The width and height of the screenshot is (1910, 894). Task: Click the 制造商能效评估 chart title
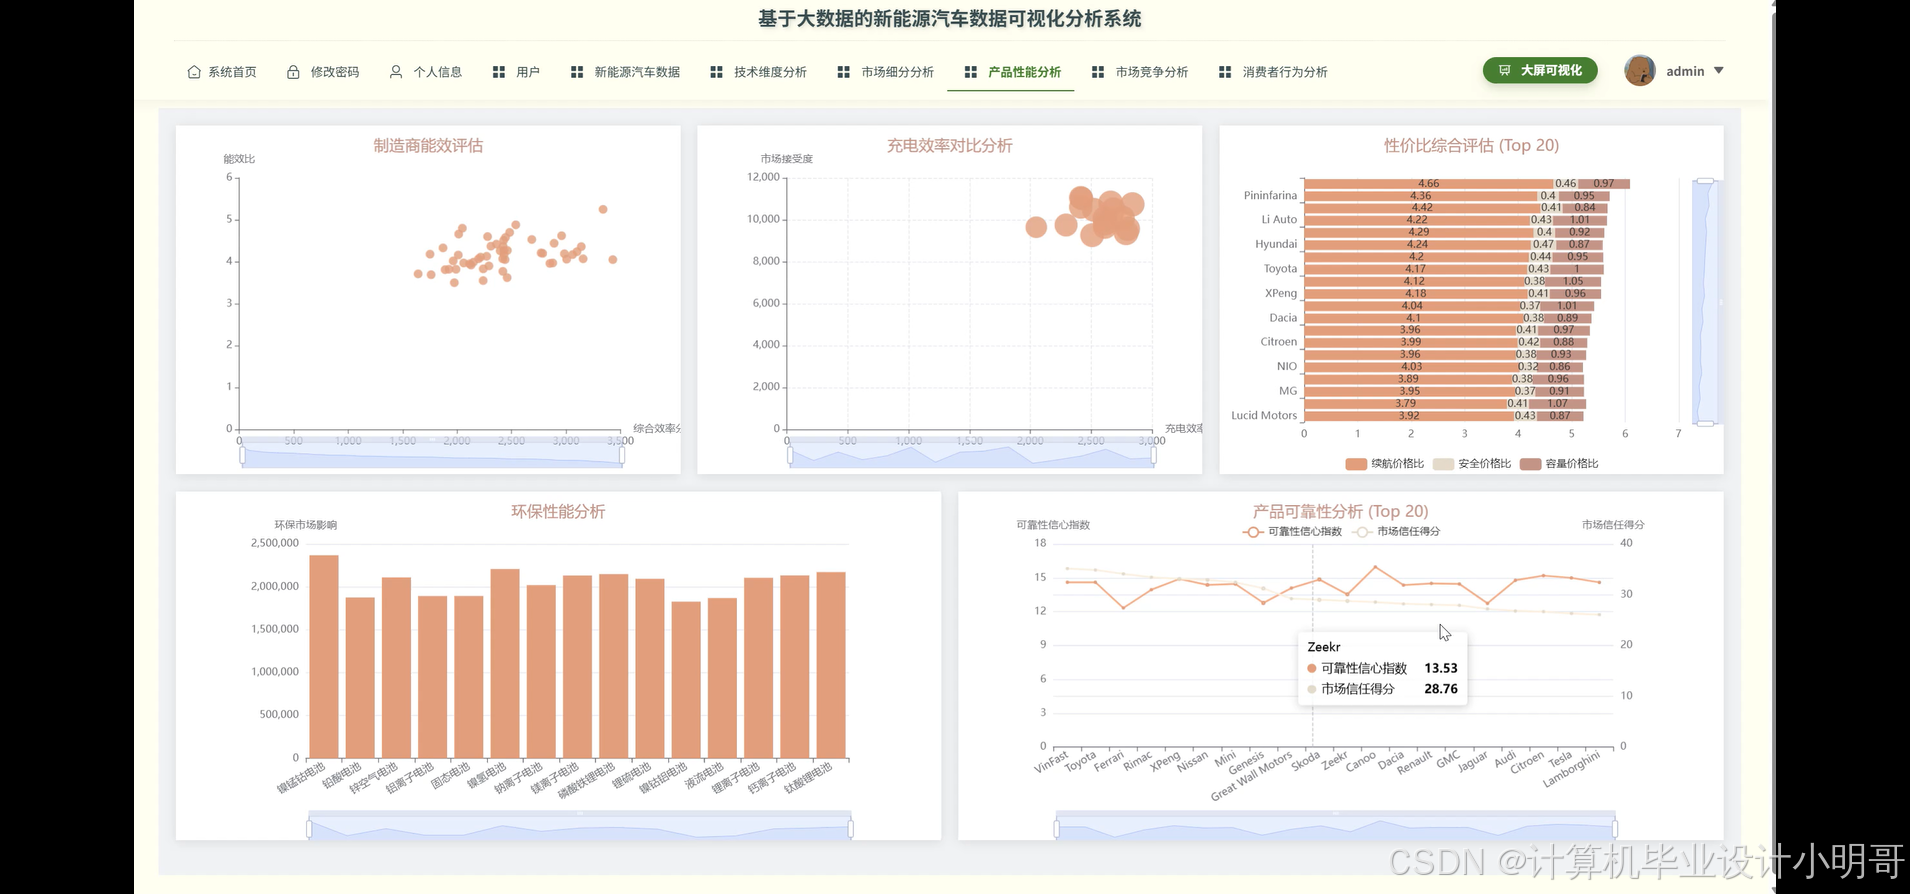pos(428,146)
